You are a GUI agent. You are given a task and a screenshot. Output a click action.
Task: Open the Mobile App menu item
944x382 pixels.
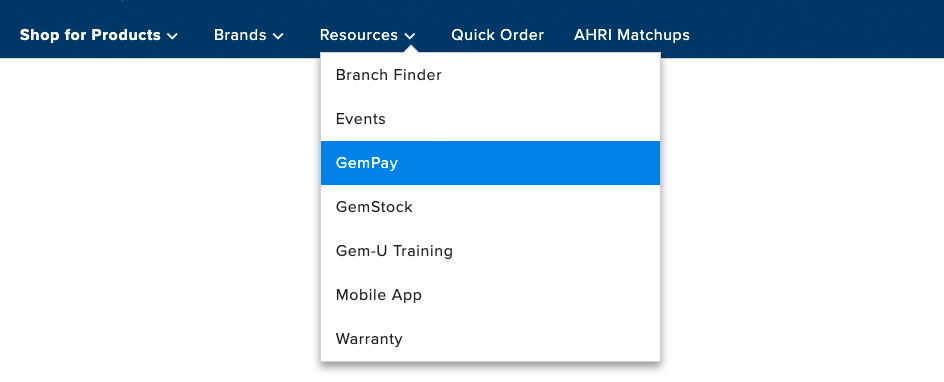tap(490, 295)
